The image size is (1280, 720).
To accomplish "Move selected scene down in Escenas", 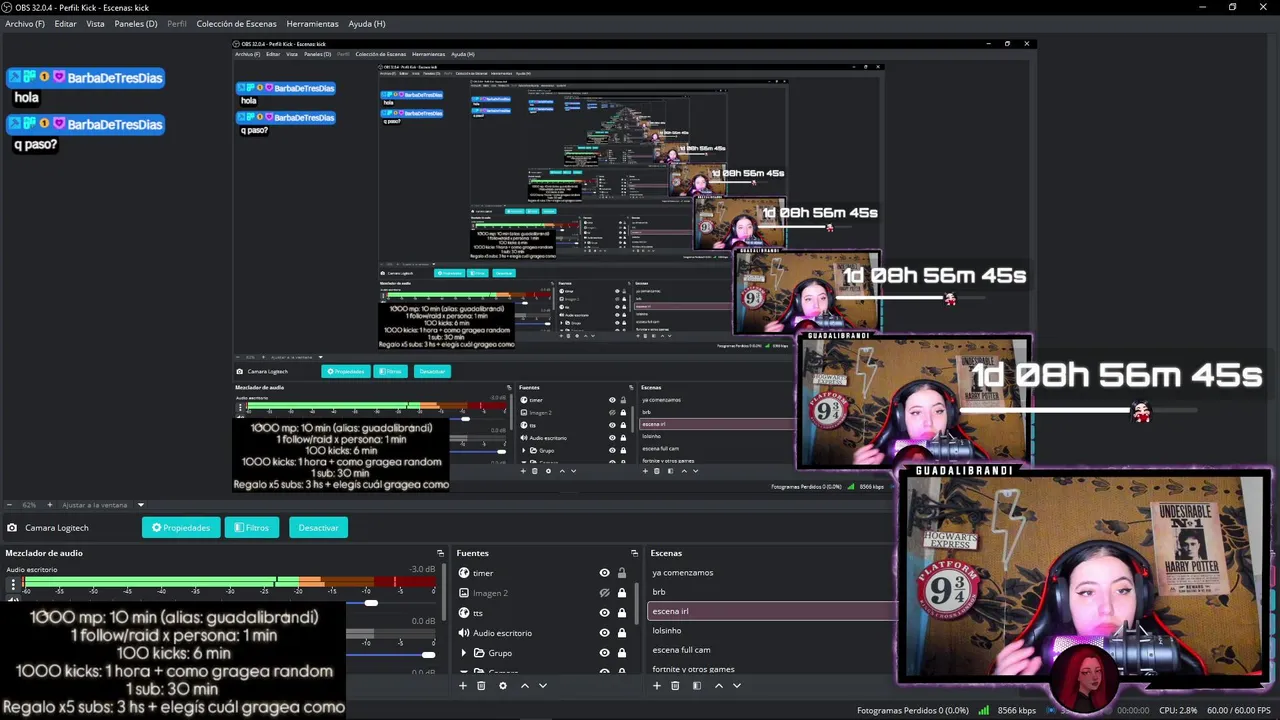I will pyautogui.click(x=737, y=686).
